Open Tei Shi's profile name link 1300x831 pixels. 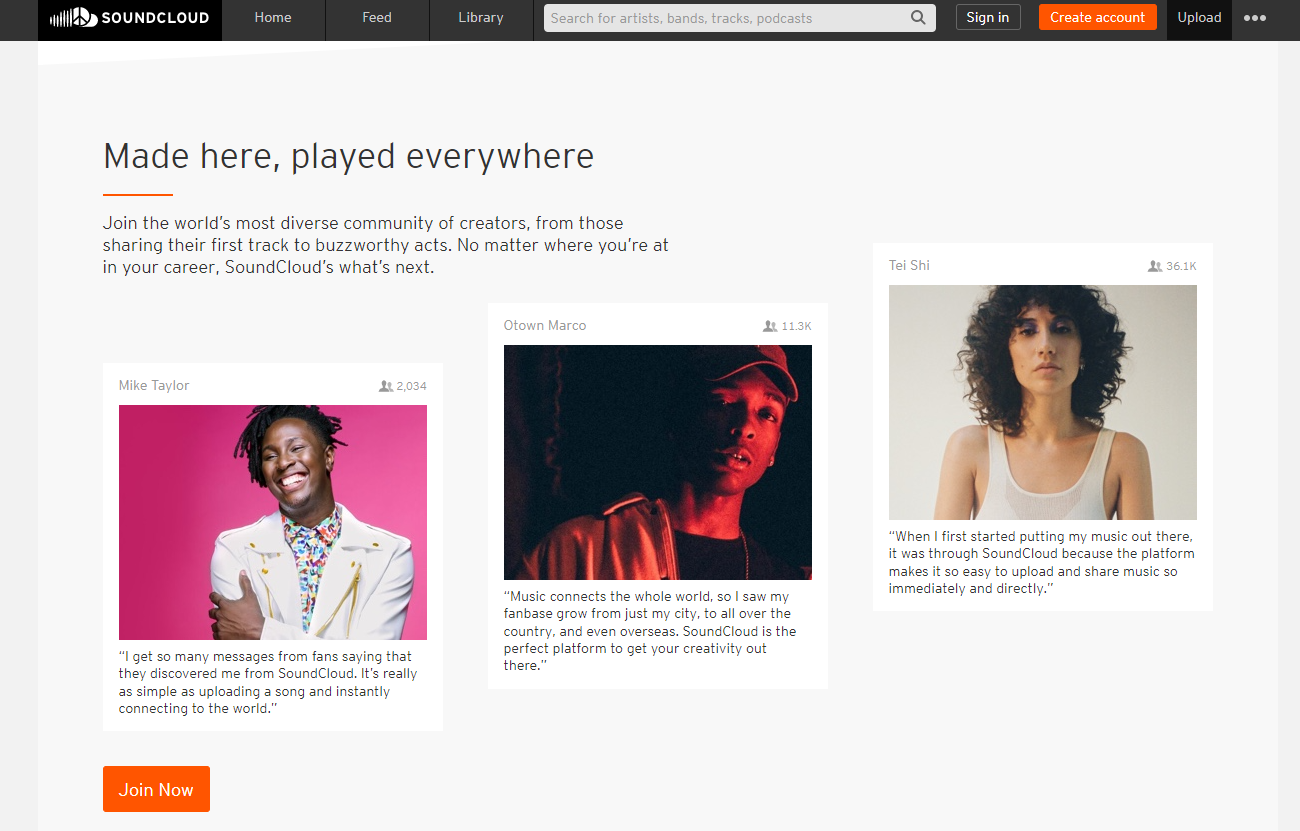909,266
